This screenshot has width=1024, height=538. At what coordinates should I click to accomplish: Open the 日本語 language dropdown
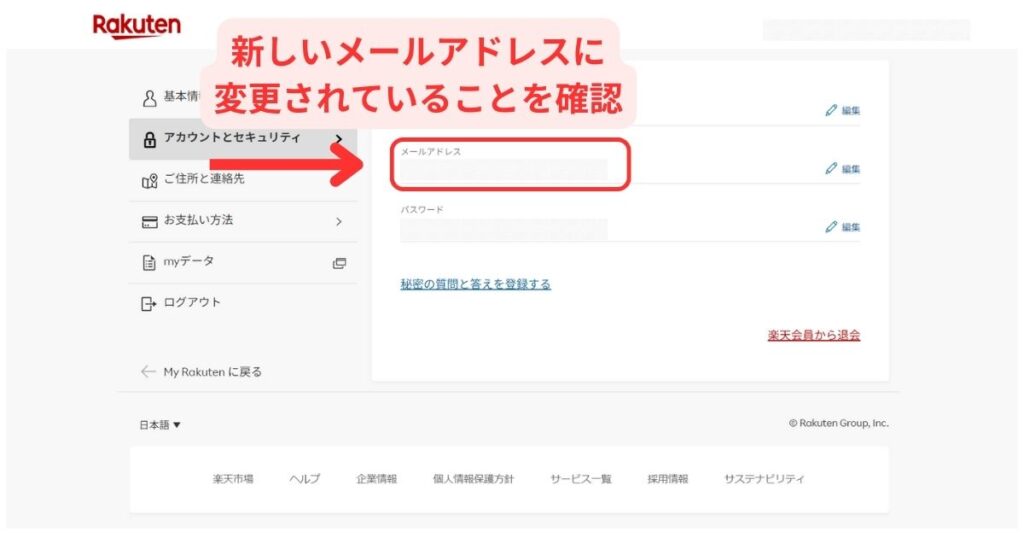click(160, 425)
